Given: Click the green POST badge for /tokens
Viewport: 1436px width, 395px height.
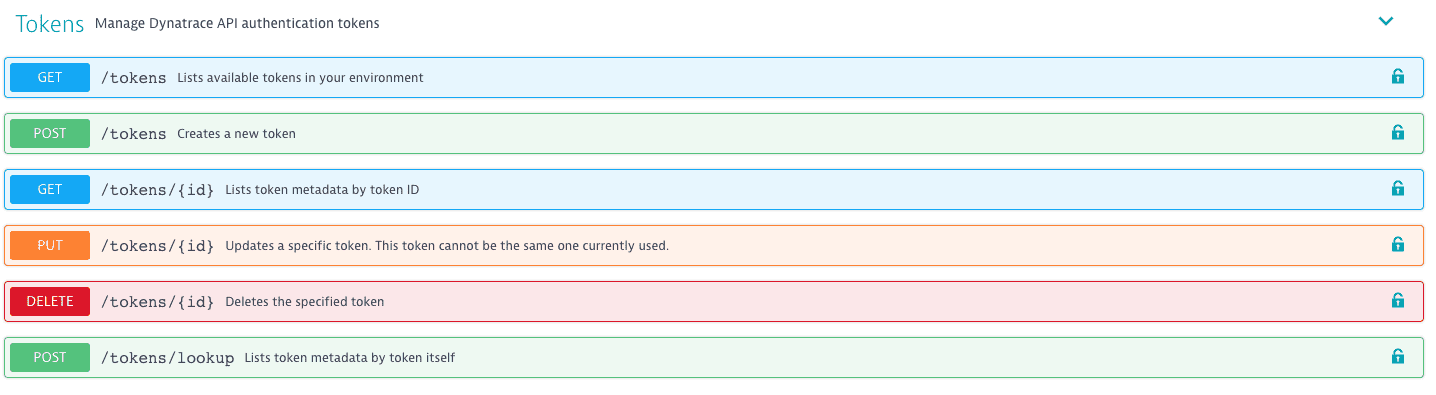Looking at the screenshot, I should [50, 133].
